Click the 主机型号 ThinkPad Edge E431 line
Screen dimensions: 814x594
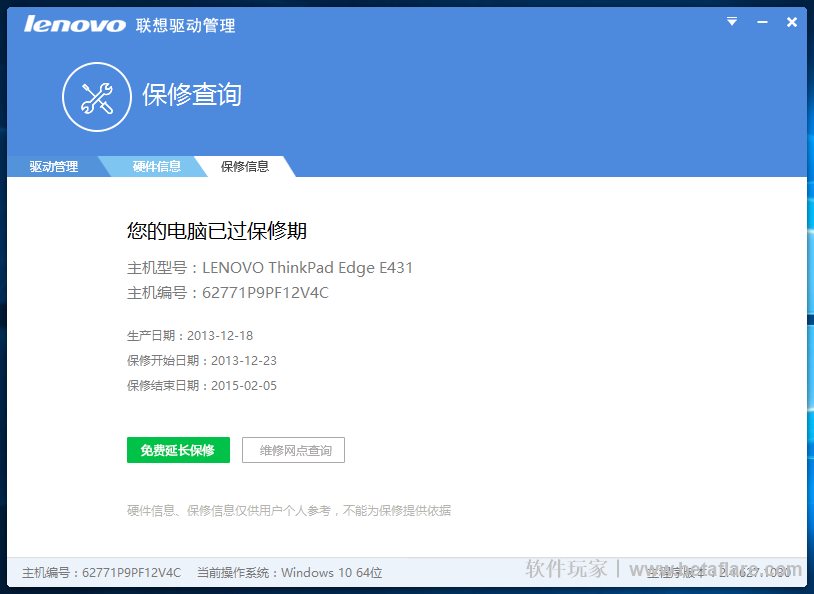click(x=270, y=268)
